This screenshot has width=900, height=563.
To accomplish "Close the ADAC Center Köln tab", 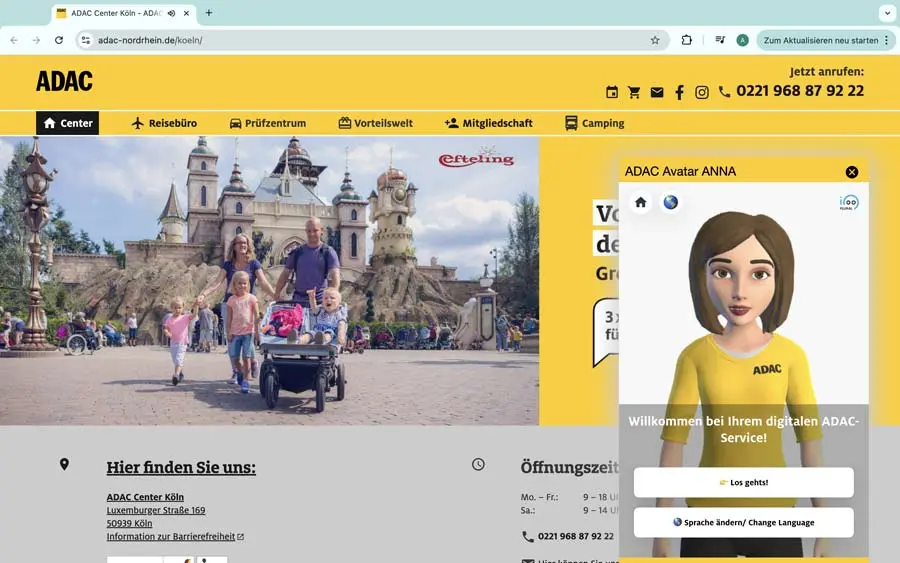I will tap(187, 13).
